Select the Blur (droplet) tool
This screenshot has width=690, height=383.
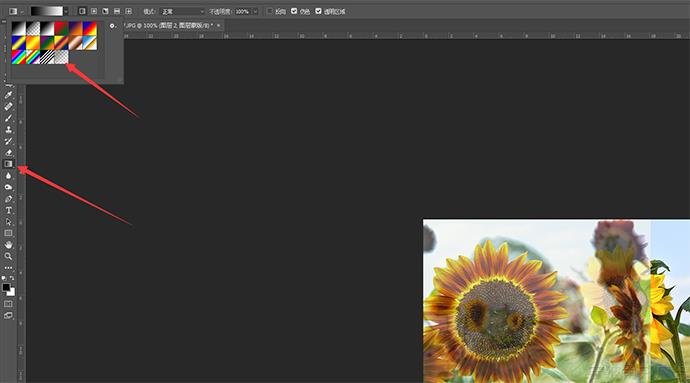pos(8,176)
